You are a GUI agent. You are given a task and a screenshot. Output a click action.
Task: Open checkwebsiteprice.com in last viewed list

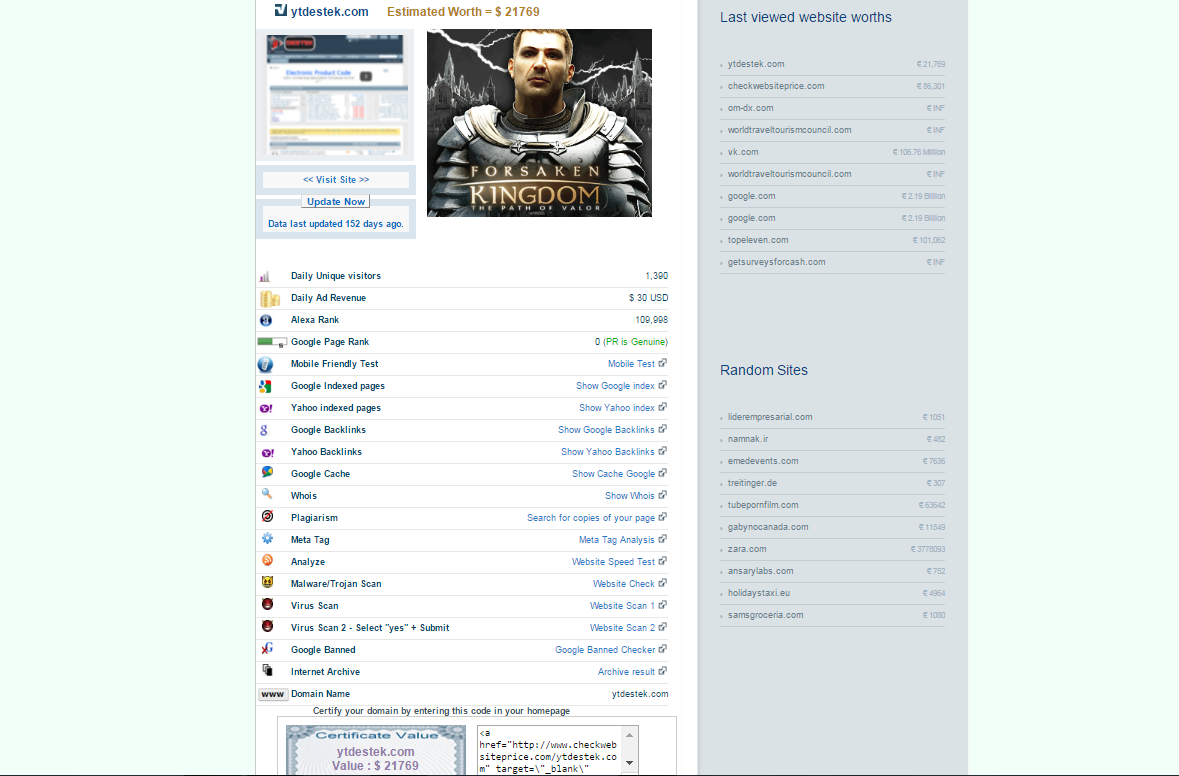coord(775,86)
